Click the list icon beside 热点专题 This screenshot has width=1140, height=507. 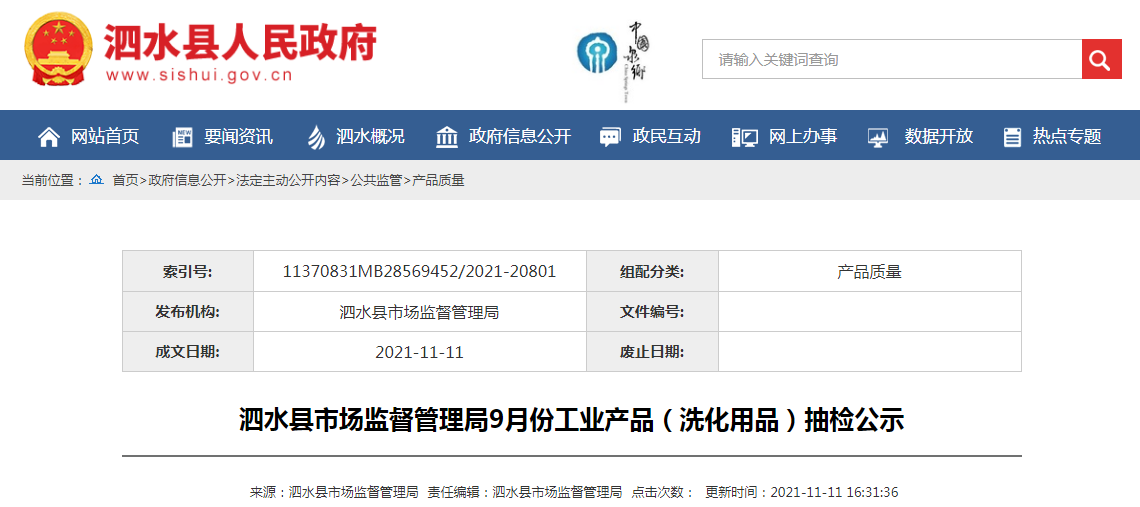[1012, 137]
